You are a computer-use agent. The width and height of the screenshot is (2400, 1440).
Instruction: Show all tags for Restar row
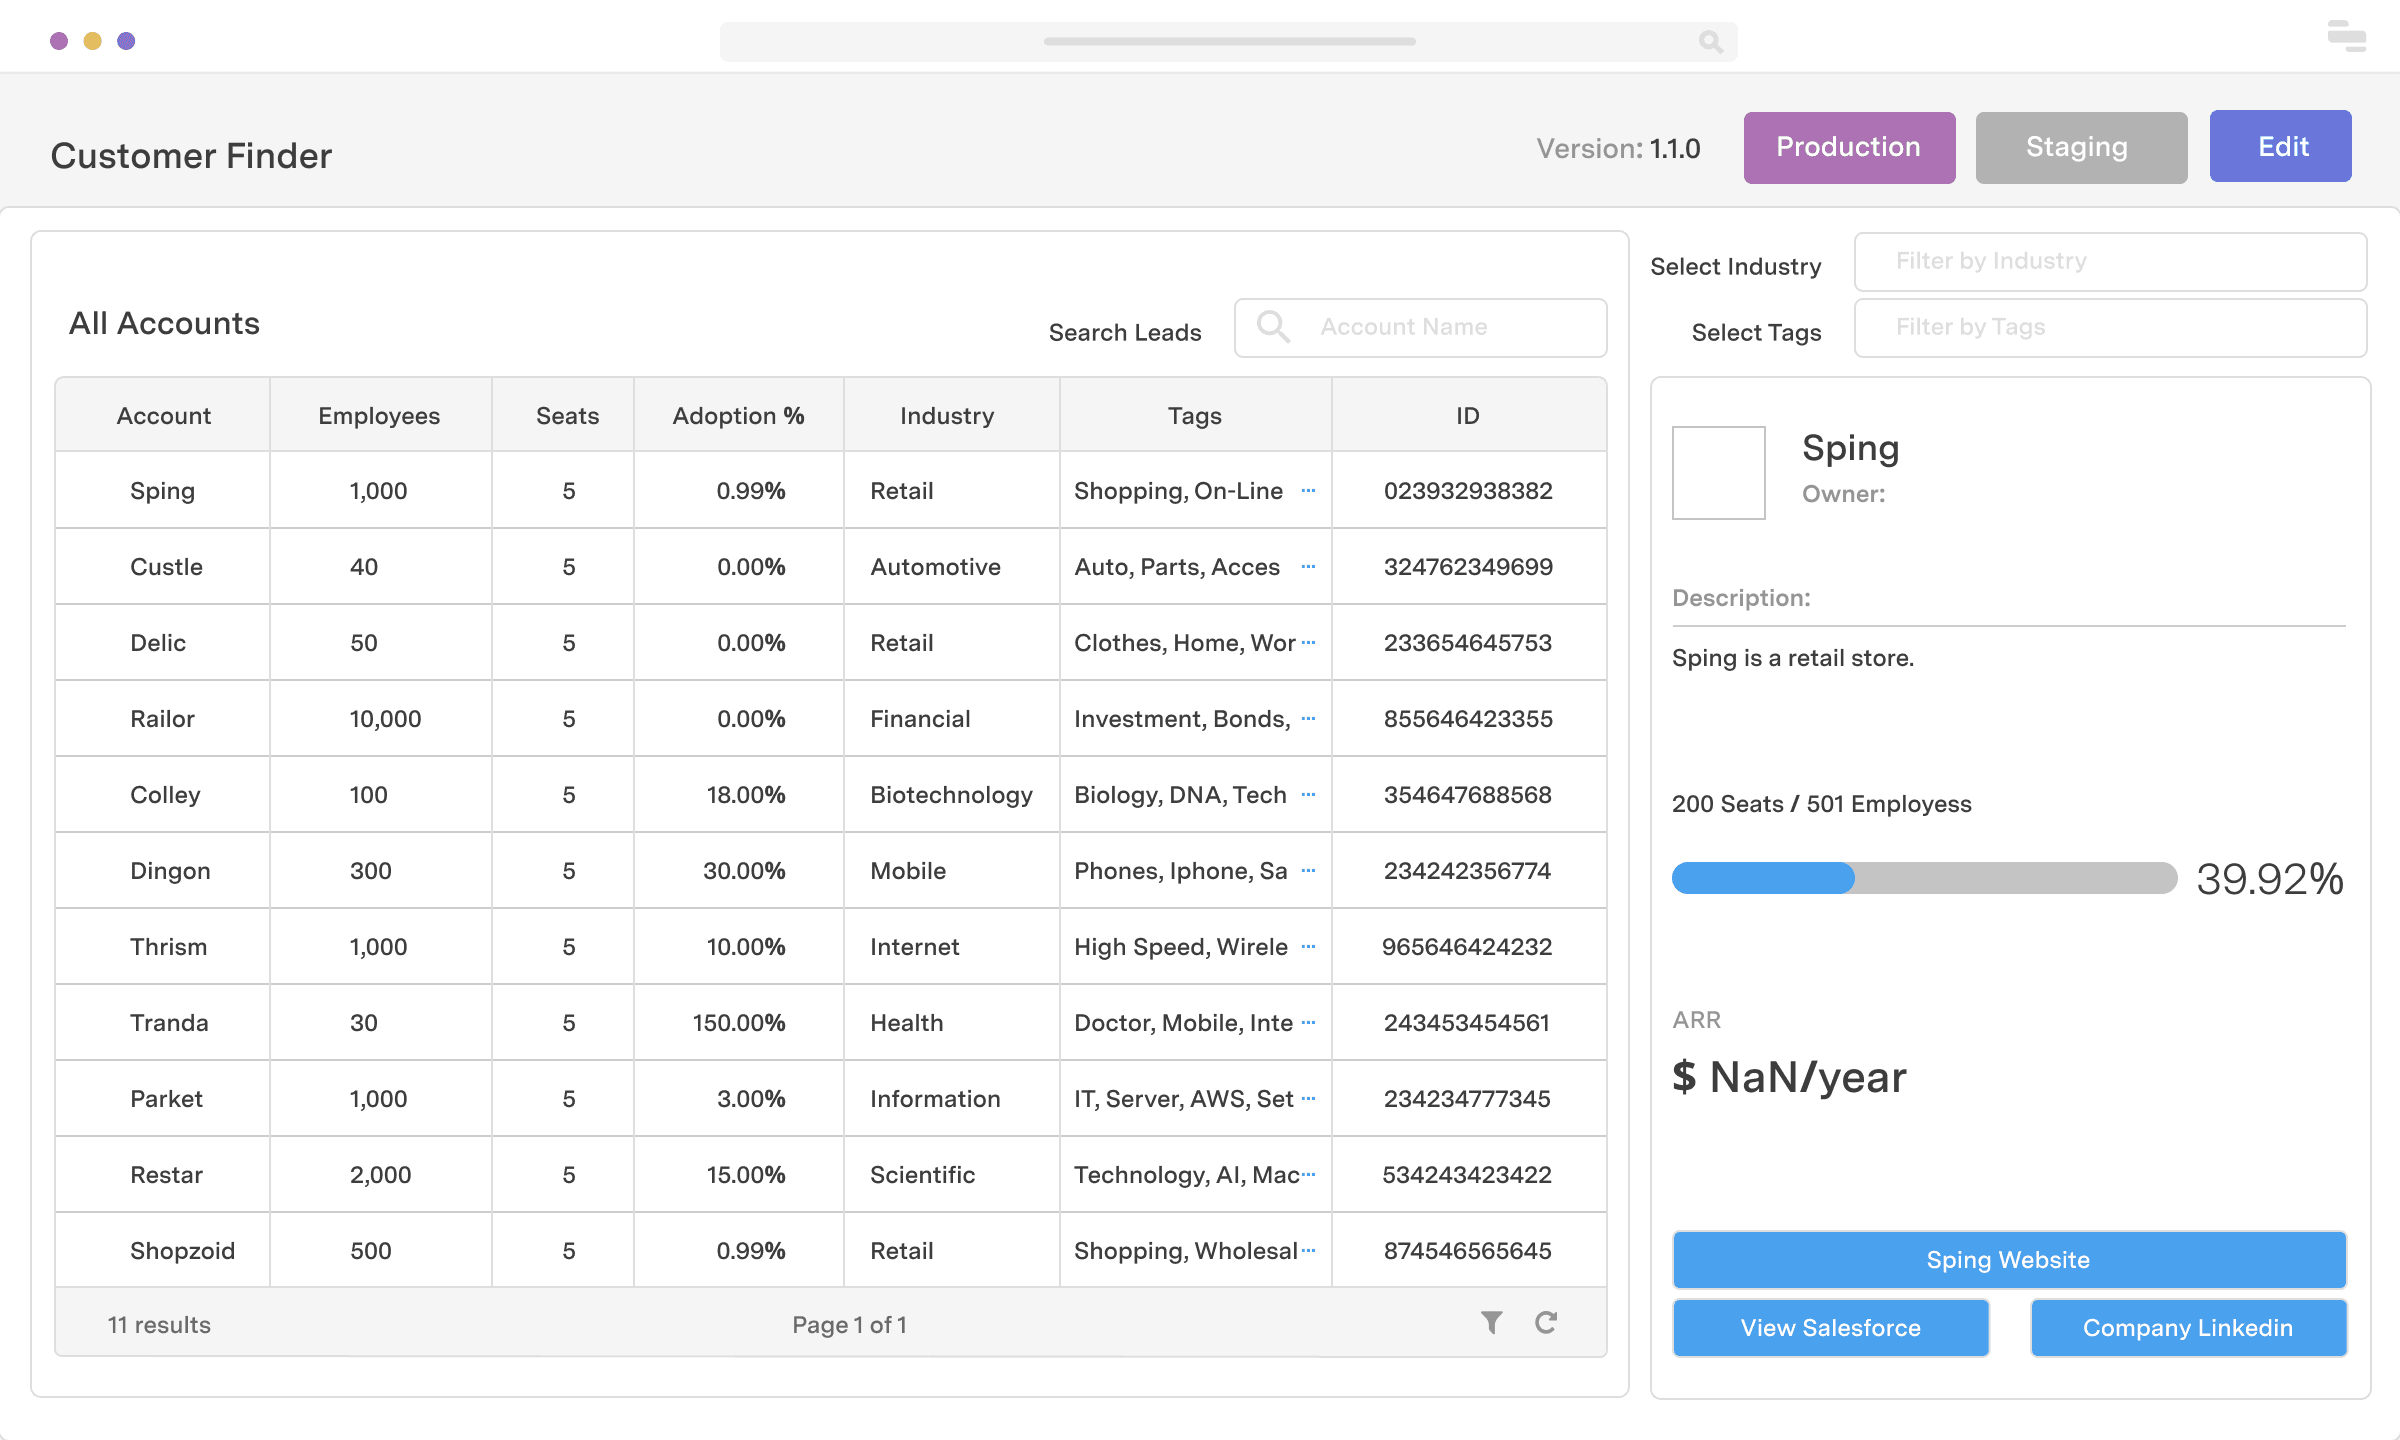click(1310, 1175)
